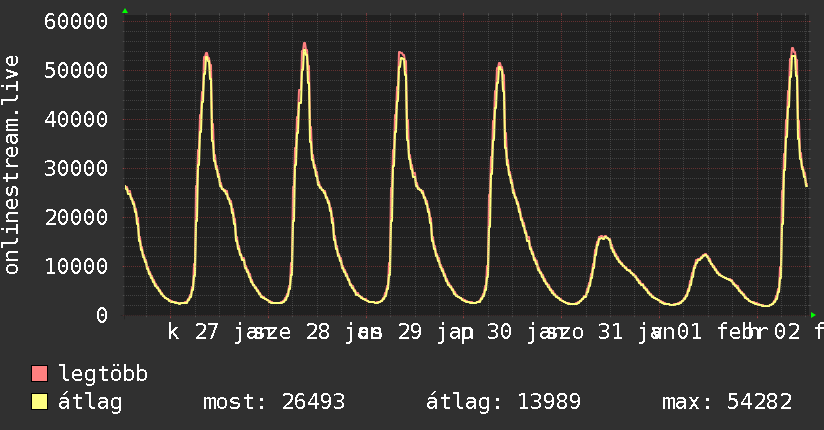Click the 10000 y-axis label
824x430 pixels.
76,266
